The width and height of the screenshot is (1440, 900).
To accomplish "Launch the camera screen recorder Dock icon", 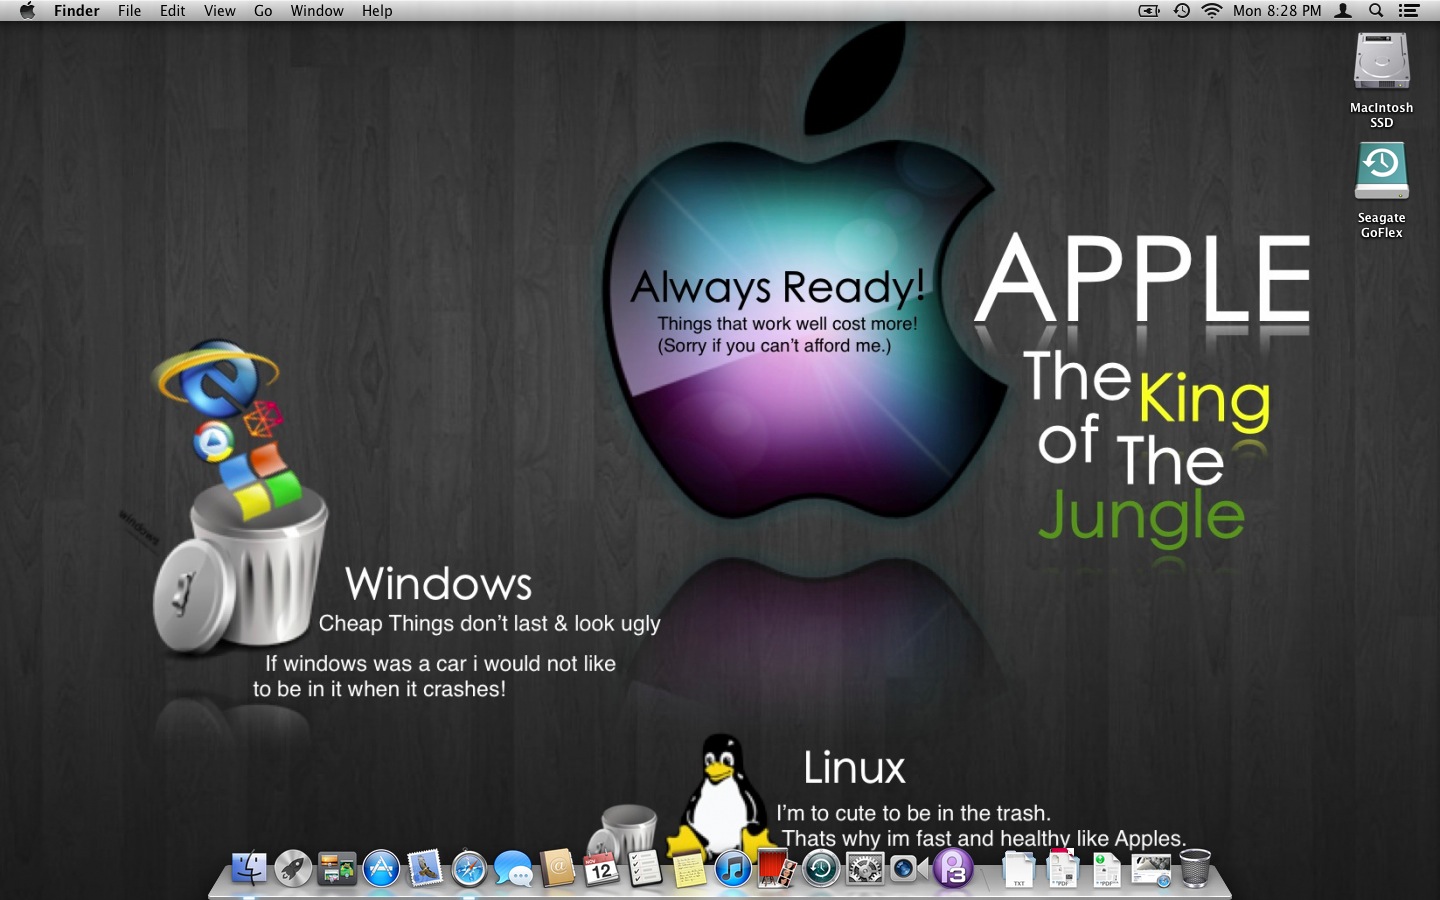I will tap(909, 868).
